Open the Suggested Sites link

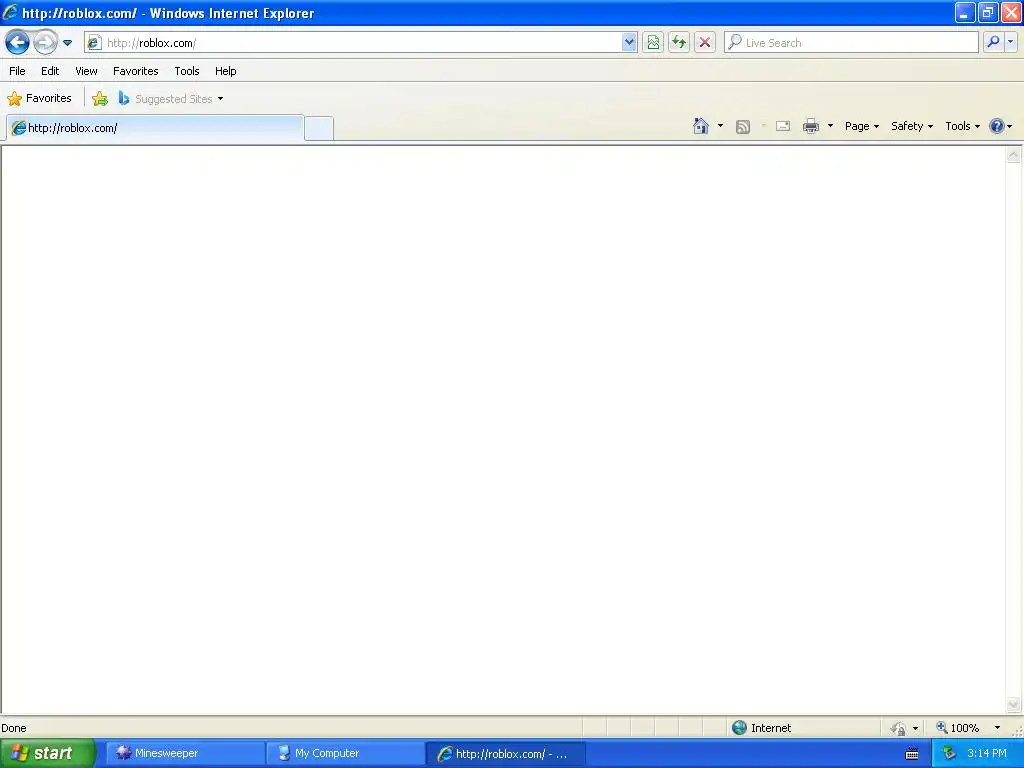click(165, 99)
